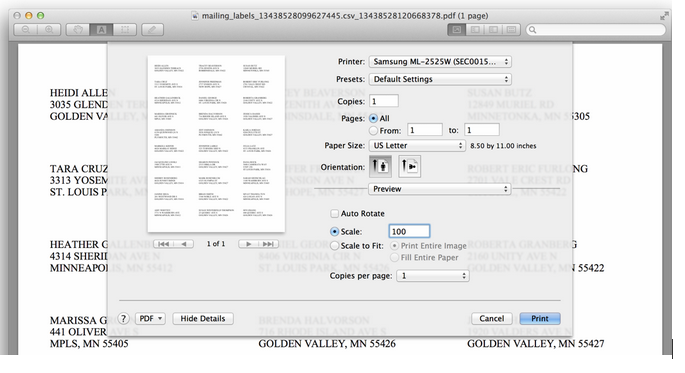
Task: Select the Scale radio button
Action: [x=335, y=231]
